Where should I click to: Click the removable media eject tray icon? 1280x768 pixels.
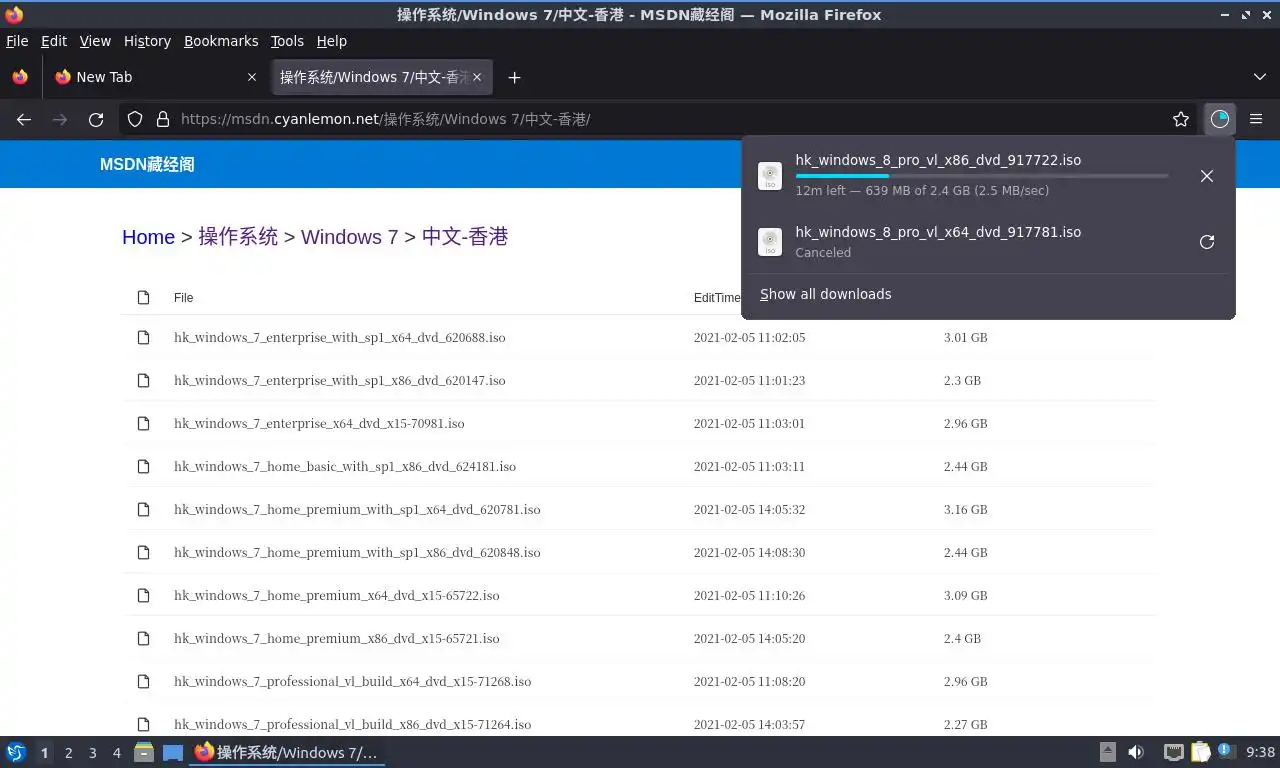(1108, 752)
